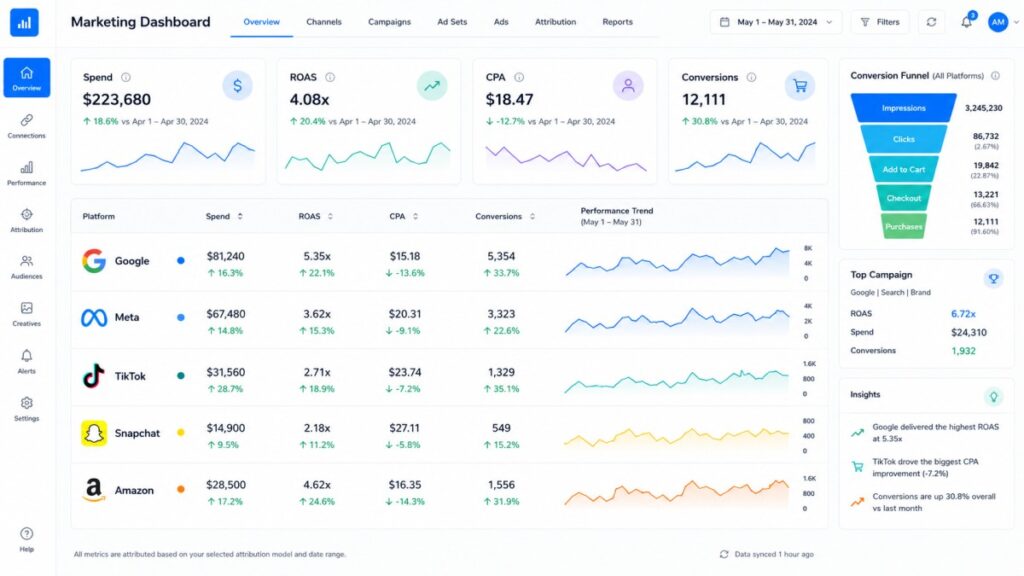Image resolution: width=1024 pixels, height=576 pixels.
Task: Click the blue color dot beside Google
Action: coord(181,261)
